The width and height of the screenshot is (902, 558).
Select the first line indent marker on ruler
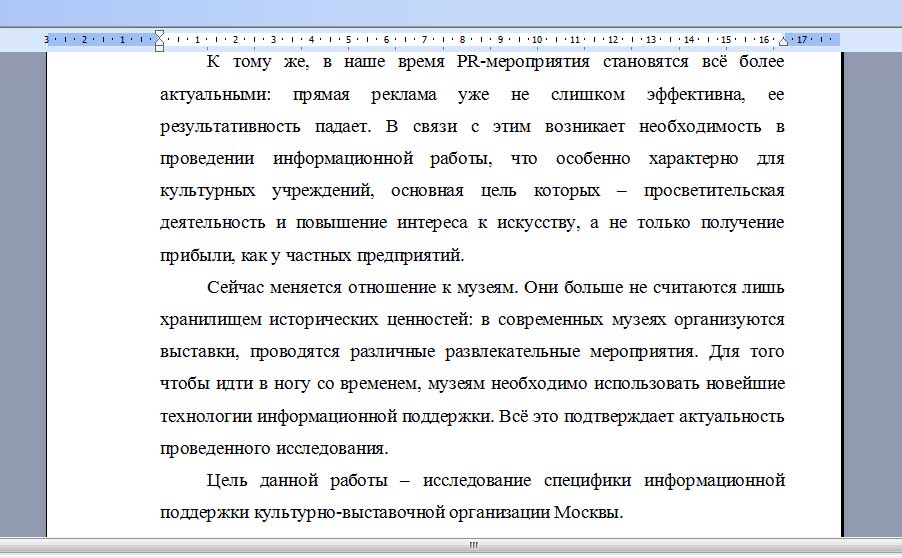click(159, 34)
